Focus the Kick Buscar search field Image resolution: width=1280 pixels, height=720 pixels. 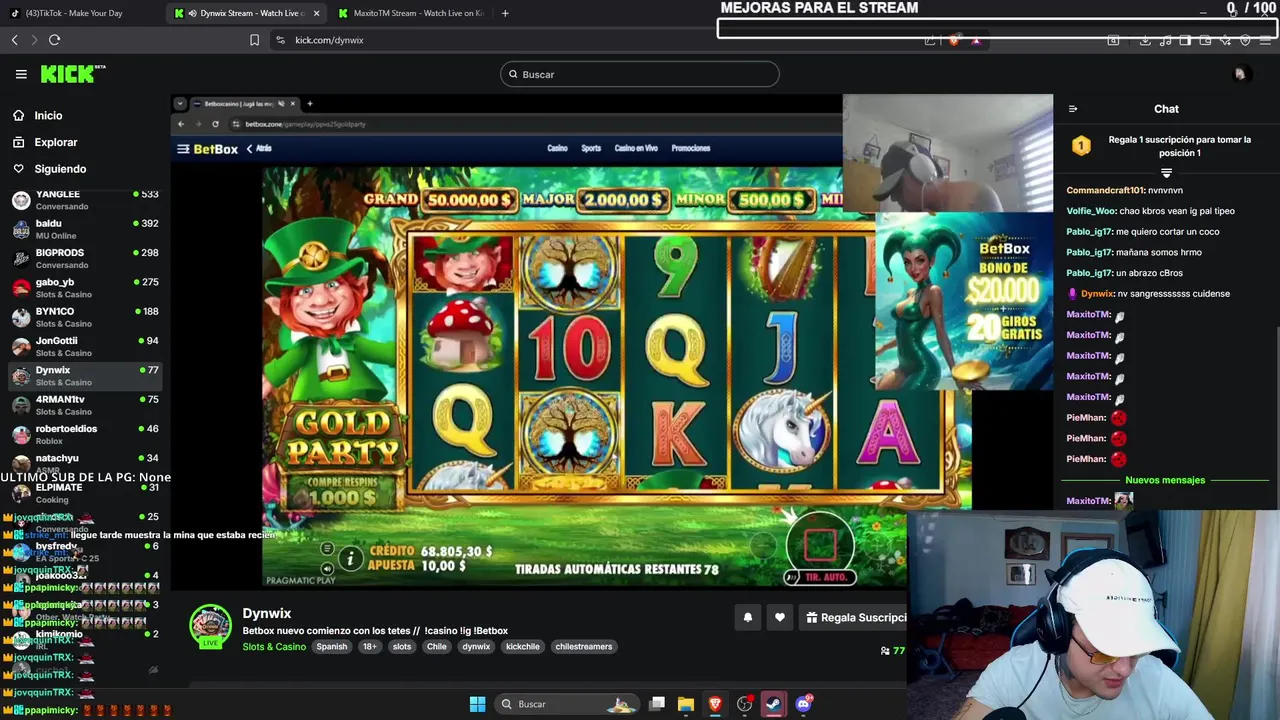tap(639, 74)
